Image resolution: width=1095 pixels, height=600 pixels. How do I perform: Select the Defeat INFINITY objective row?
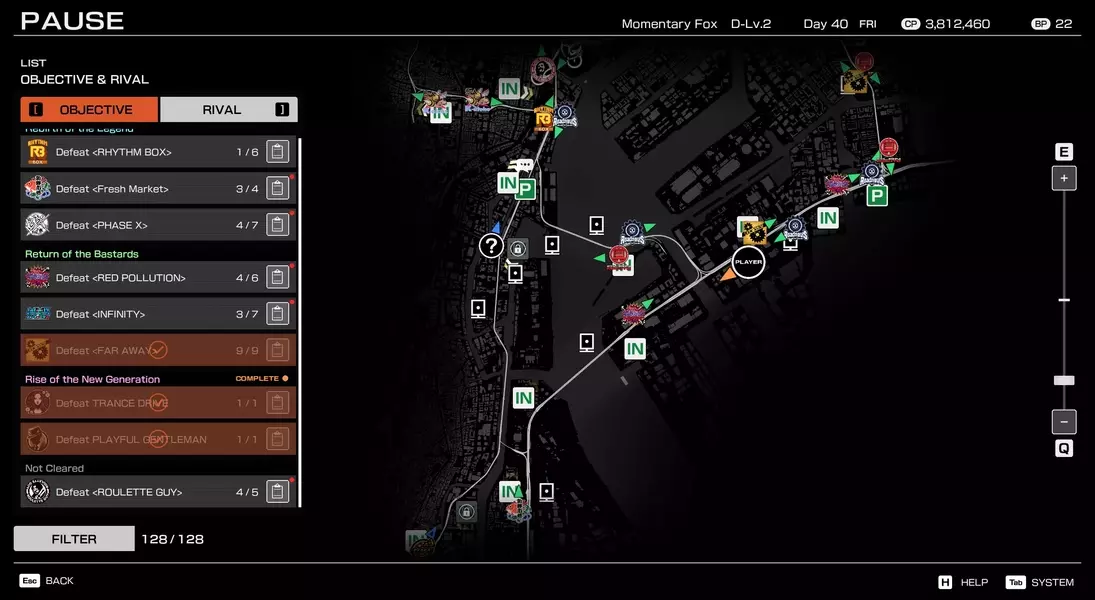(x=140, y=314)
